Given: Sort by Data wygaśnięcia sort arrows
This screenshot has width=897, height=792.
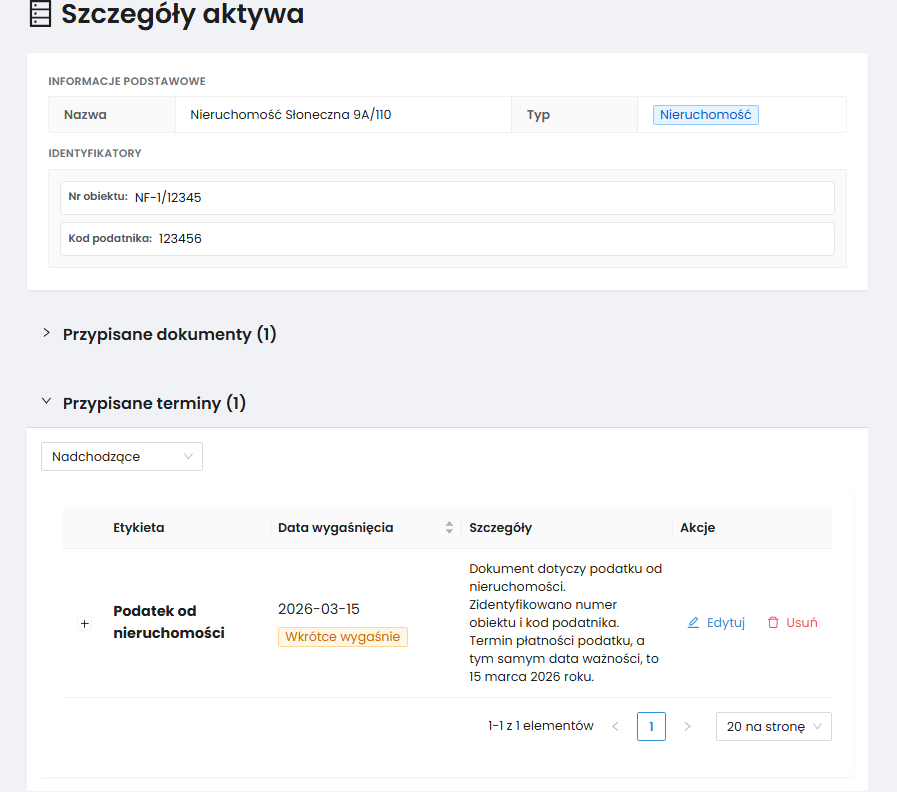Looking at the screenshot, I should click(x=449, y=528).
